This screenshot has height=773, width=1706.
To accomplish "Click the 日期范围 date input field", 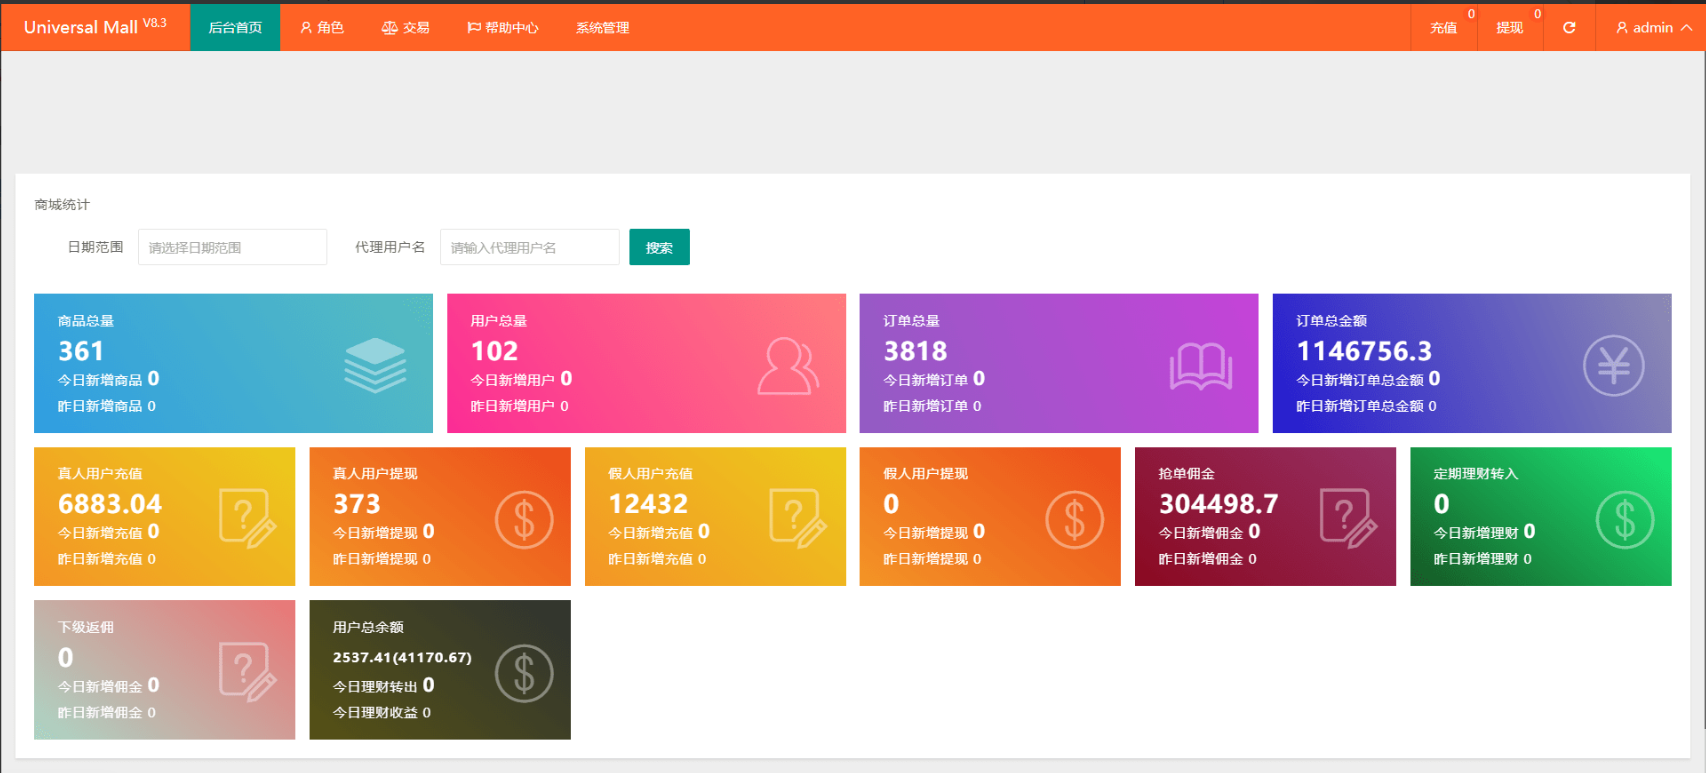I will (232, 247).
